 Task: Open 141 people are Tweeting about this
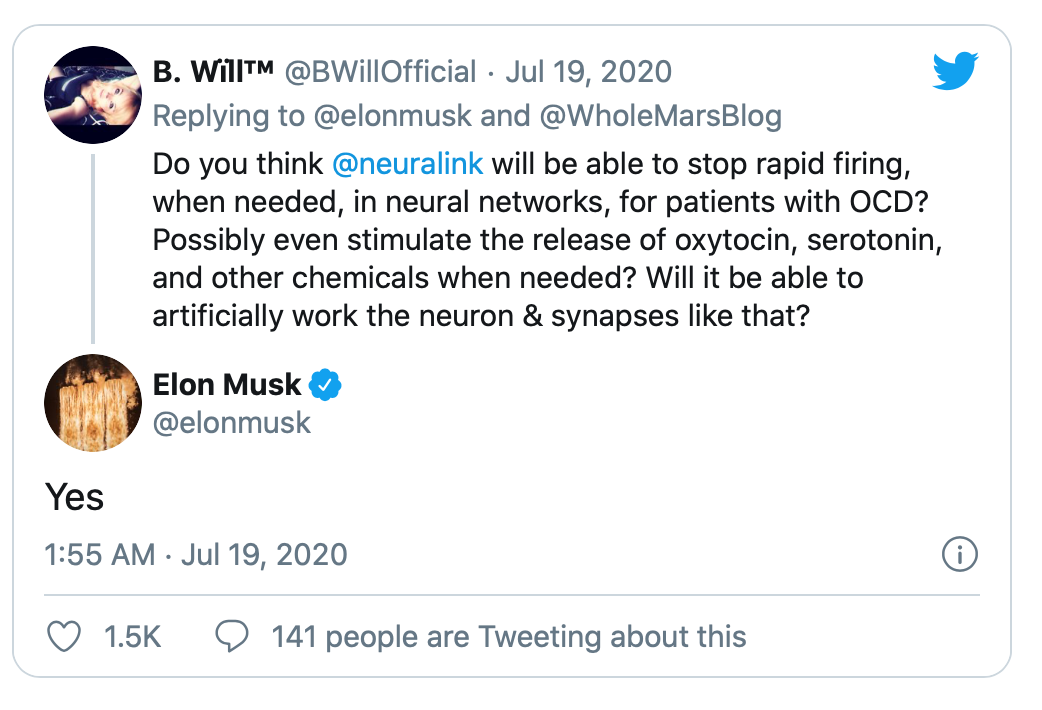click(x=509, y=637)
